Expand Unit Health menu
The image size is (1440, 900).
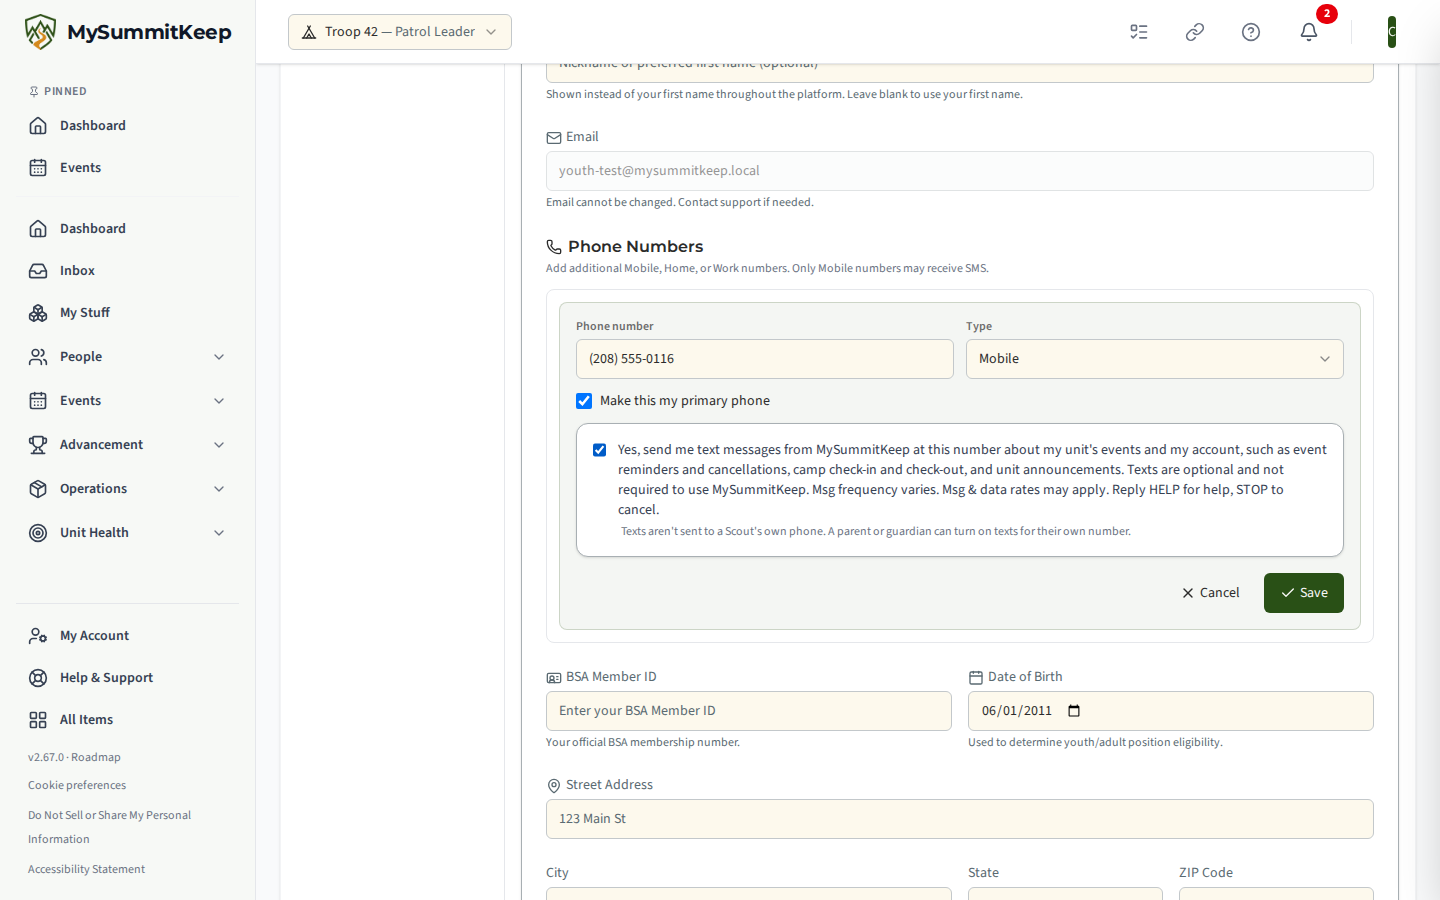(128, 532)
